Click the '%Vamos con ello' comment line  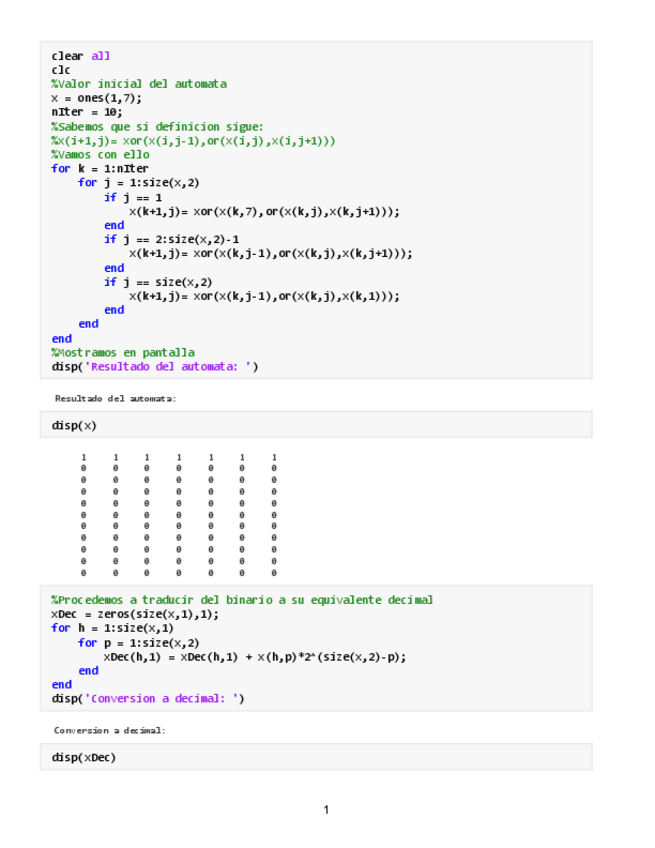(100, 155)
